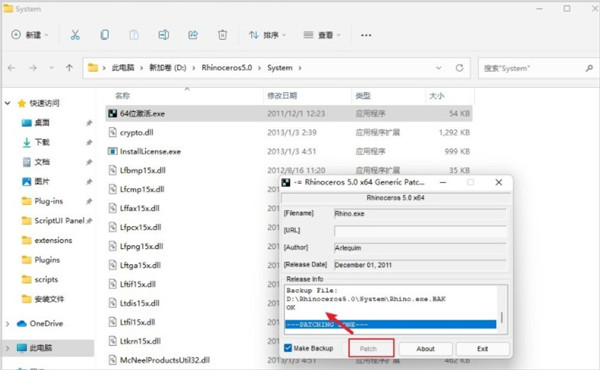Select OneDrive in the sidebar
The image size is (600, 370).
coord(46,324)
